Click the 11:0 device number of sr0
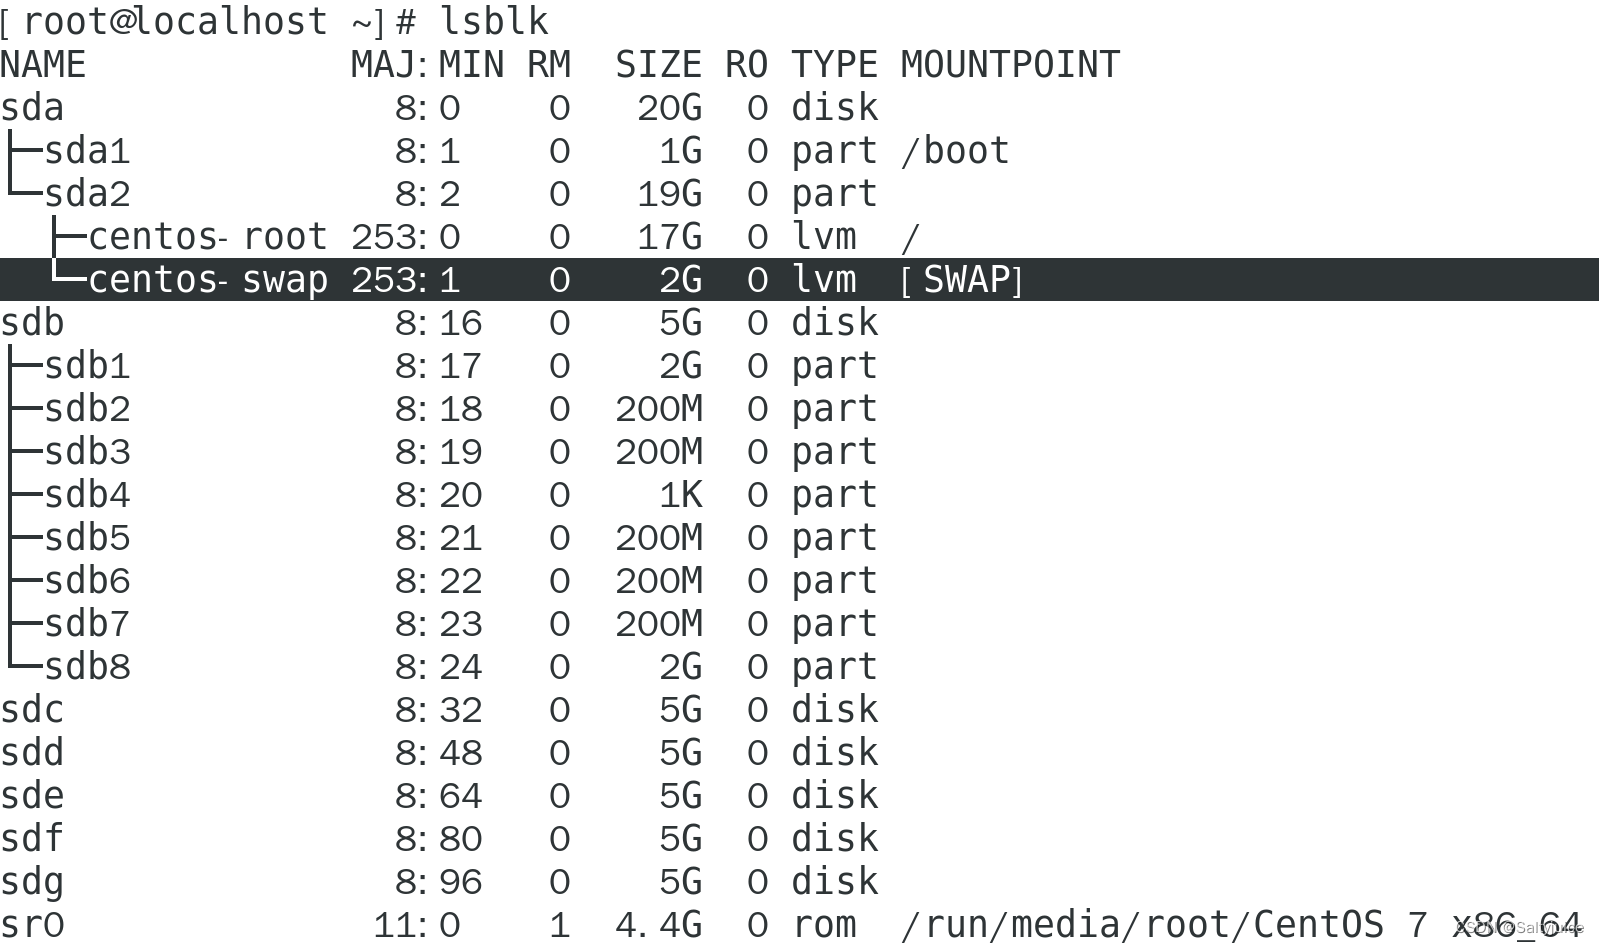This screenshot has width=1599, height=945. [416, 925]
